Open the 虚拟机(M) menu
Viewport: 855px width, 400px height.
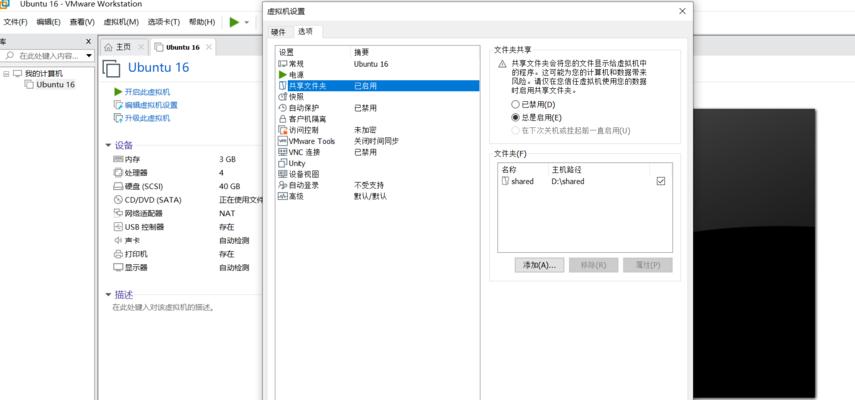point(121,22)
